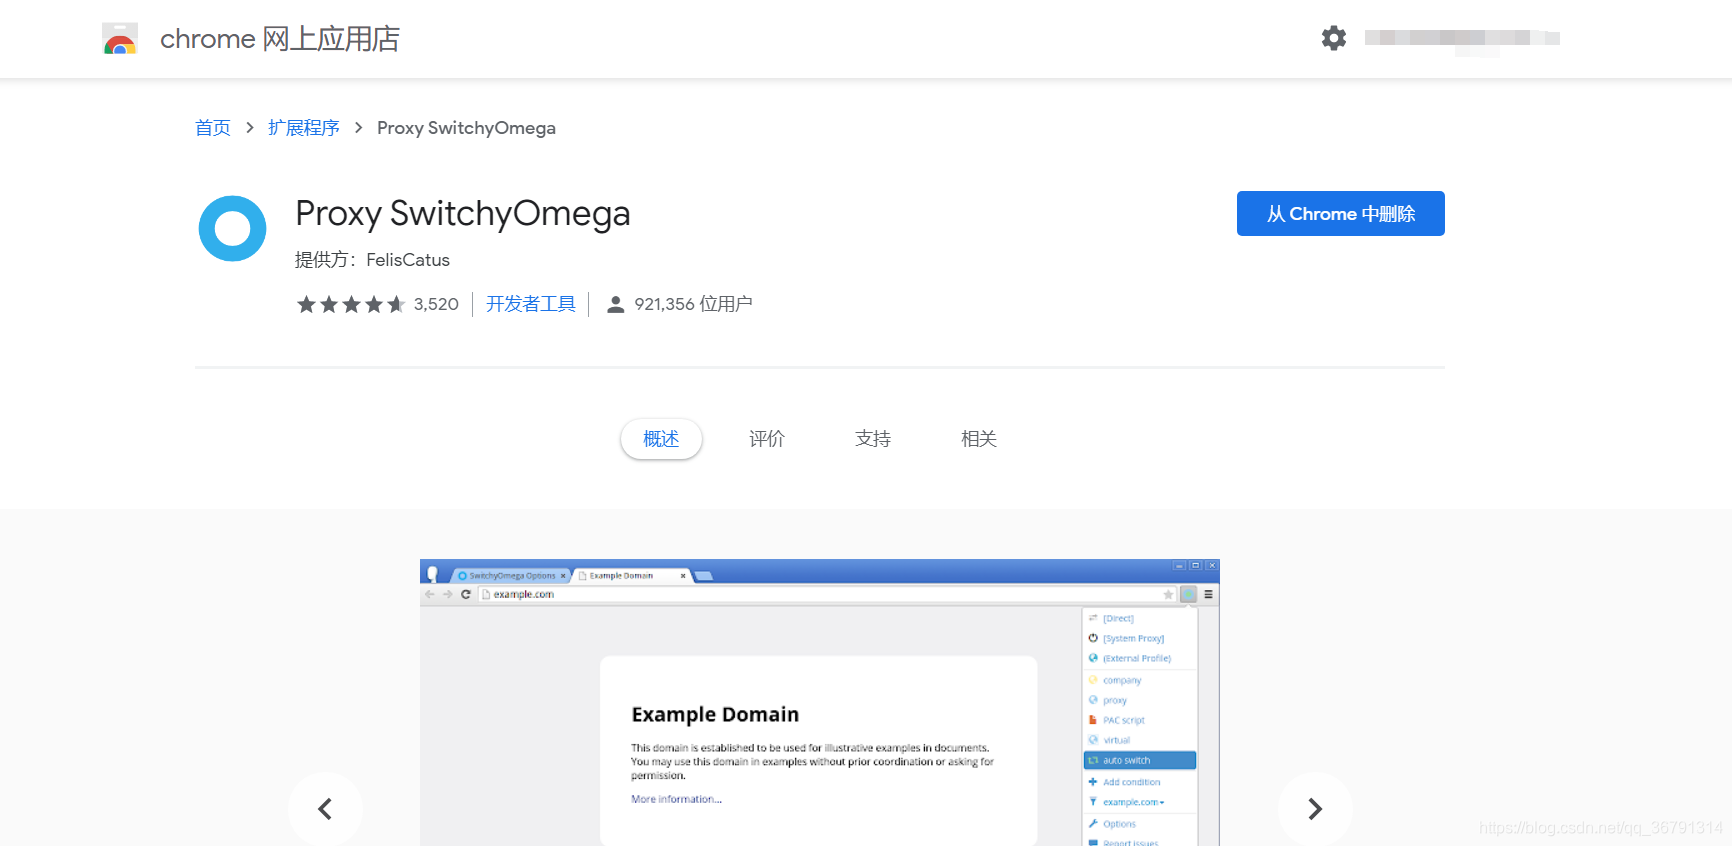
Task: Click the chrome 网上应用店 title text
Action: [280, 39]
